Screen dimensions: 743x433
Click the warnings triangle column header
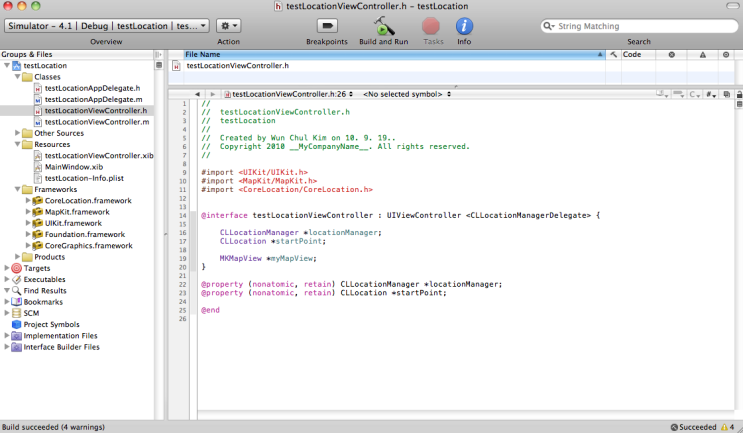click(x=703, y=54)
